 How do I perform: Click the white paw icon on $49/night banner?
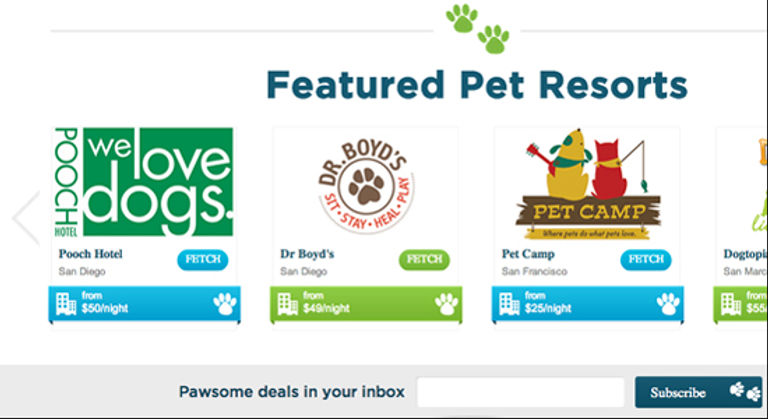click(x=447, y=304)
